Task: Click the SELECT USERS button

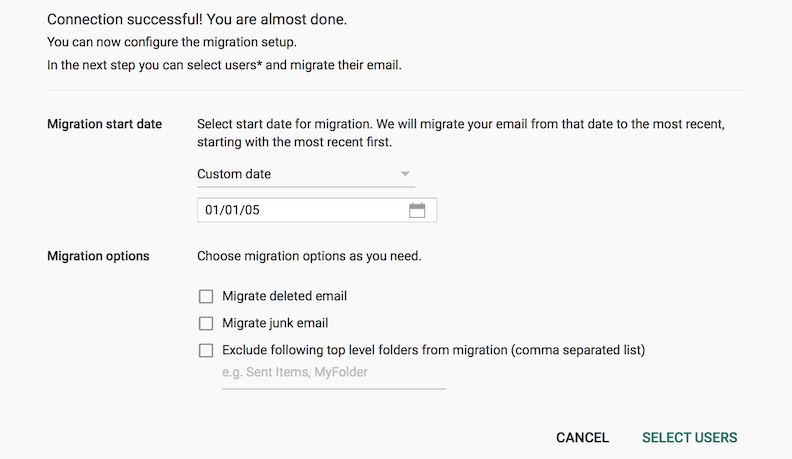Action: 689,437
